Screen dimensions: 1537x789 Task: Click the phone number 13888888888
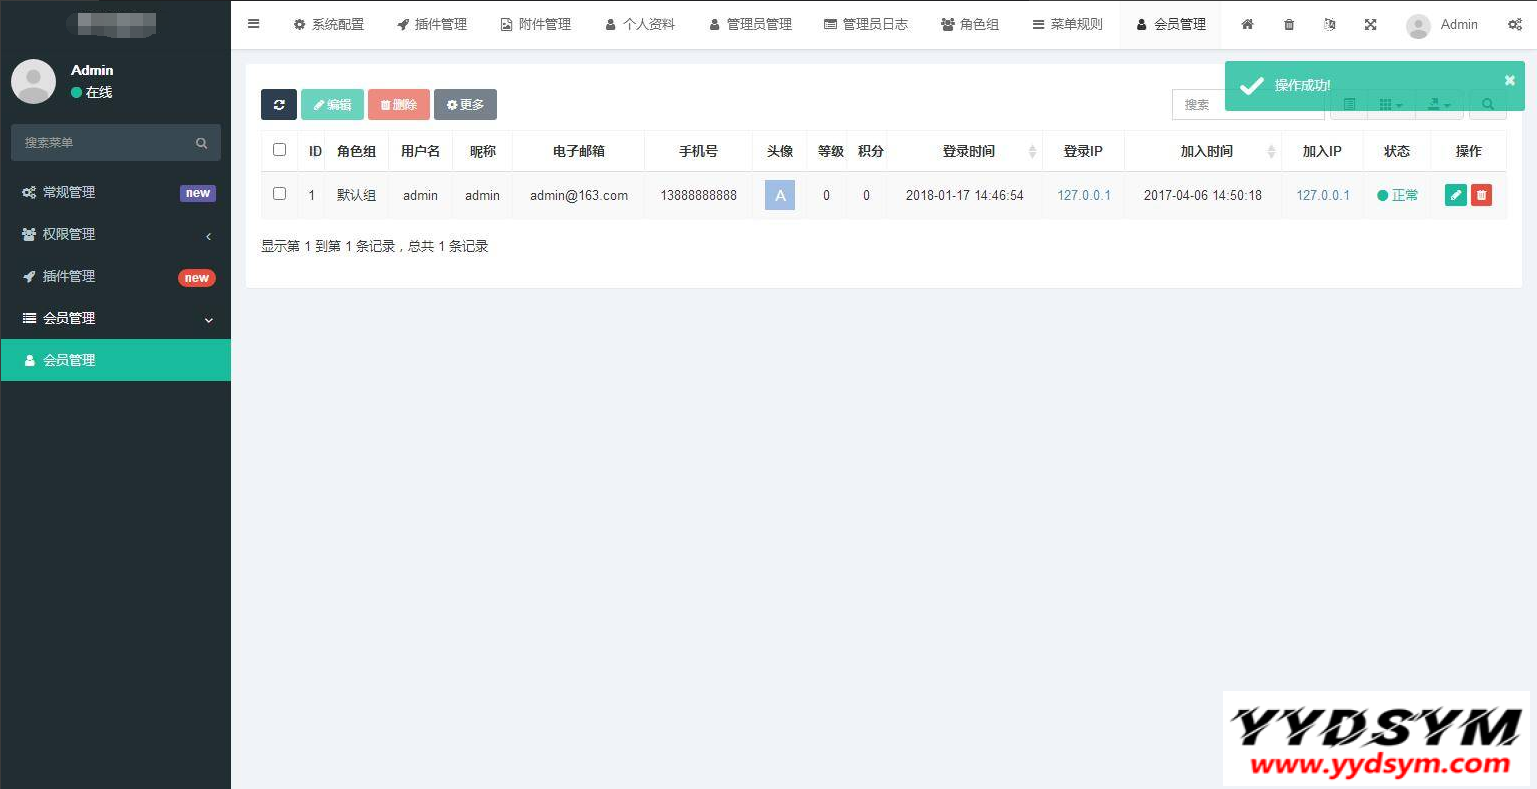coord(699,196)
